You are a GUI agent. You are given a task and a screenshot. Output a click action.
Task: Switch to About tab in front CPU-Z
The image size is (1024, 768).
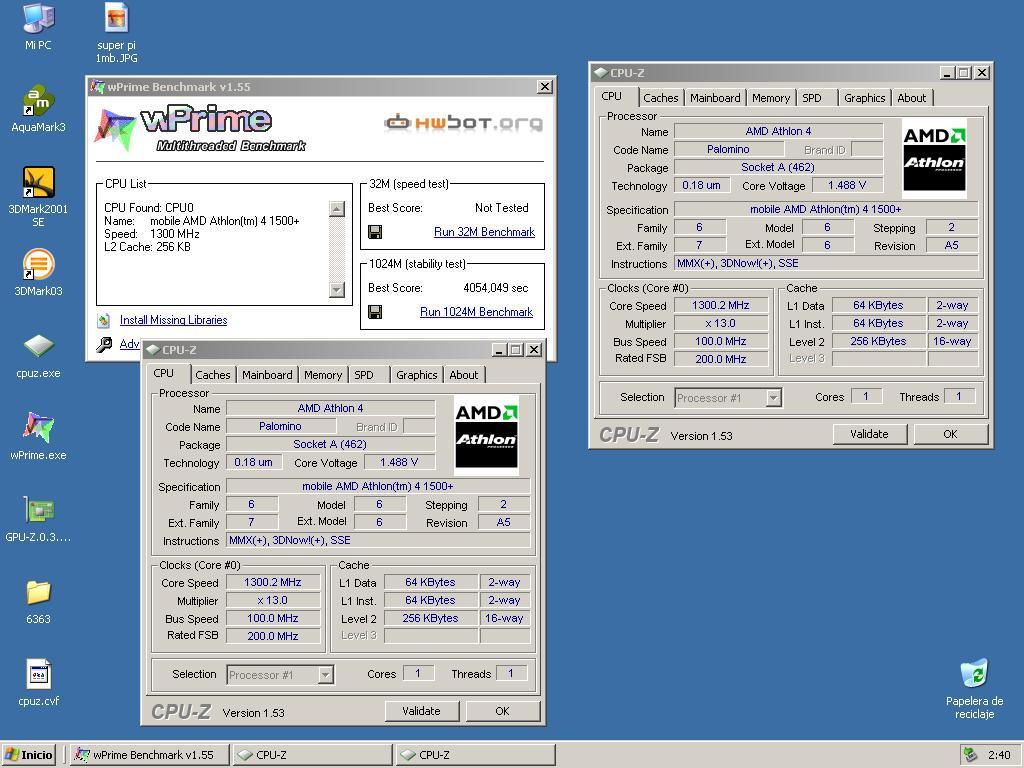464,375
